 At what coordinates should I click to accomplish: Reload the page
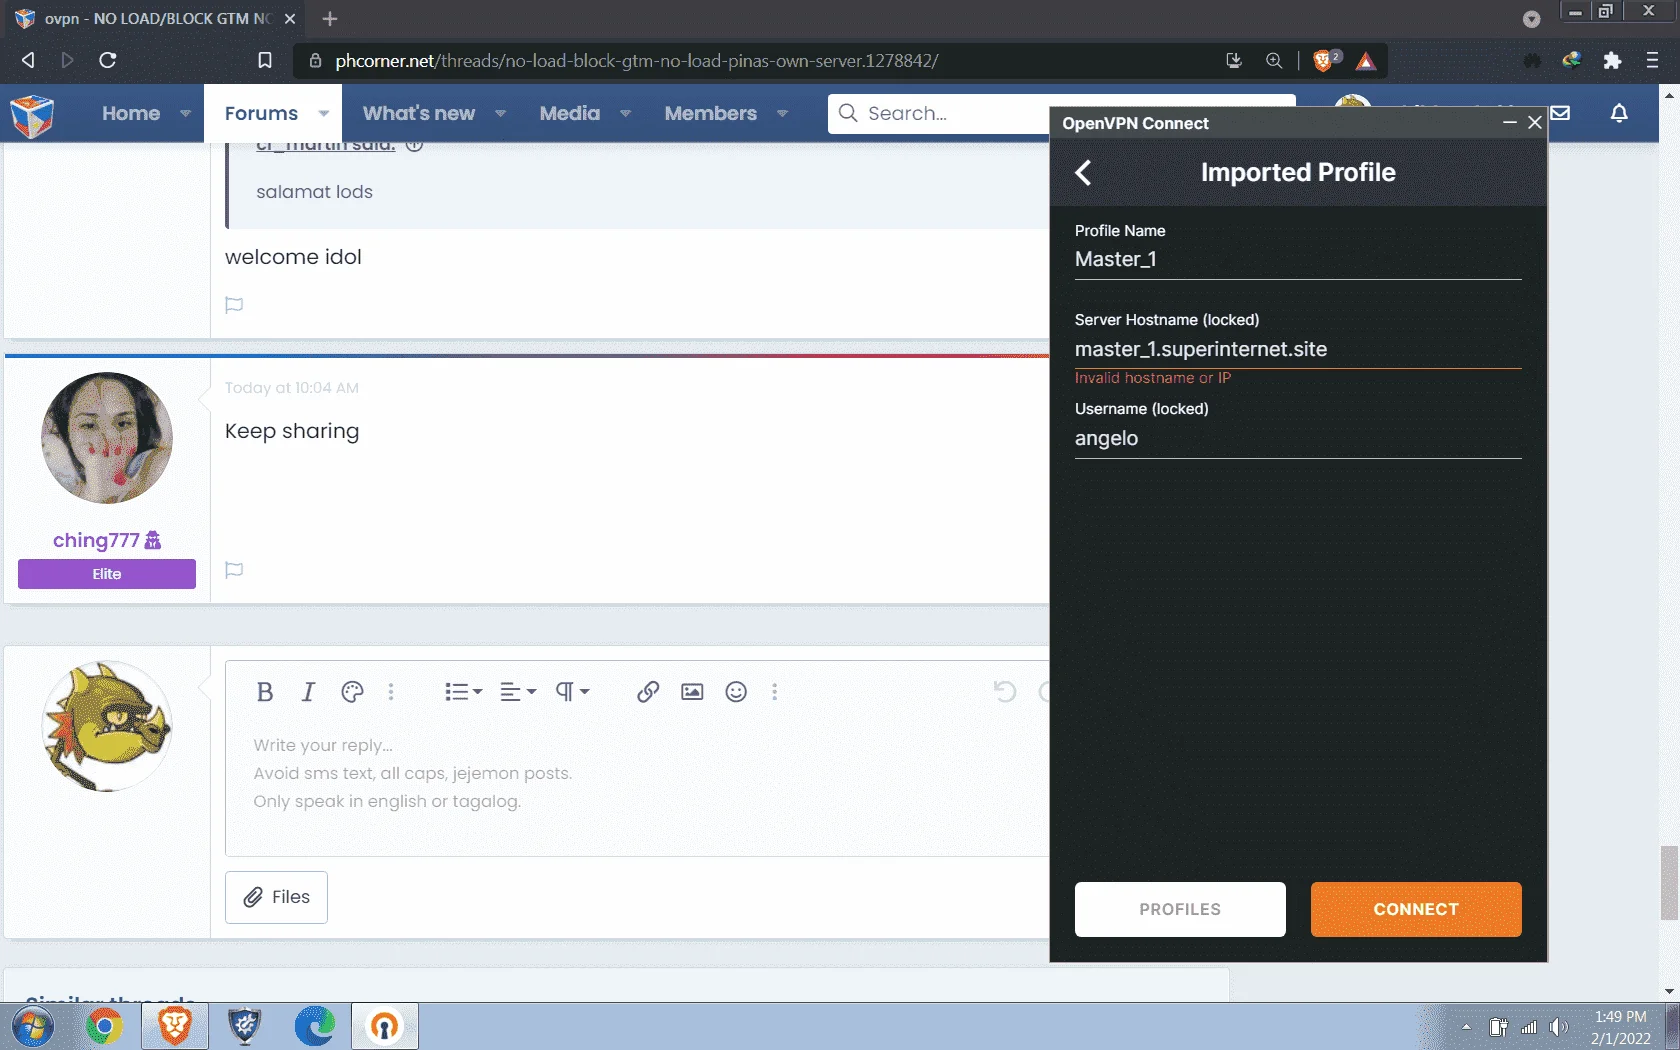108,60
